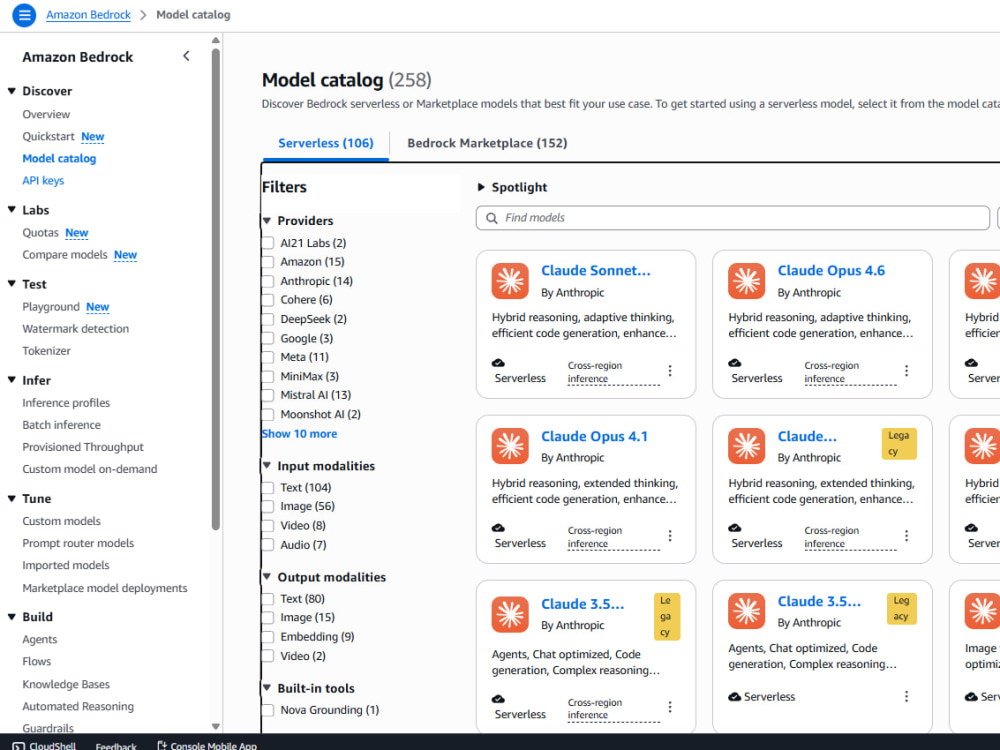Click Show 10 more providers link
Screen dimensions: 1000x750
pos(299,434)
